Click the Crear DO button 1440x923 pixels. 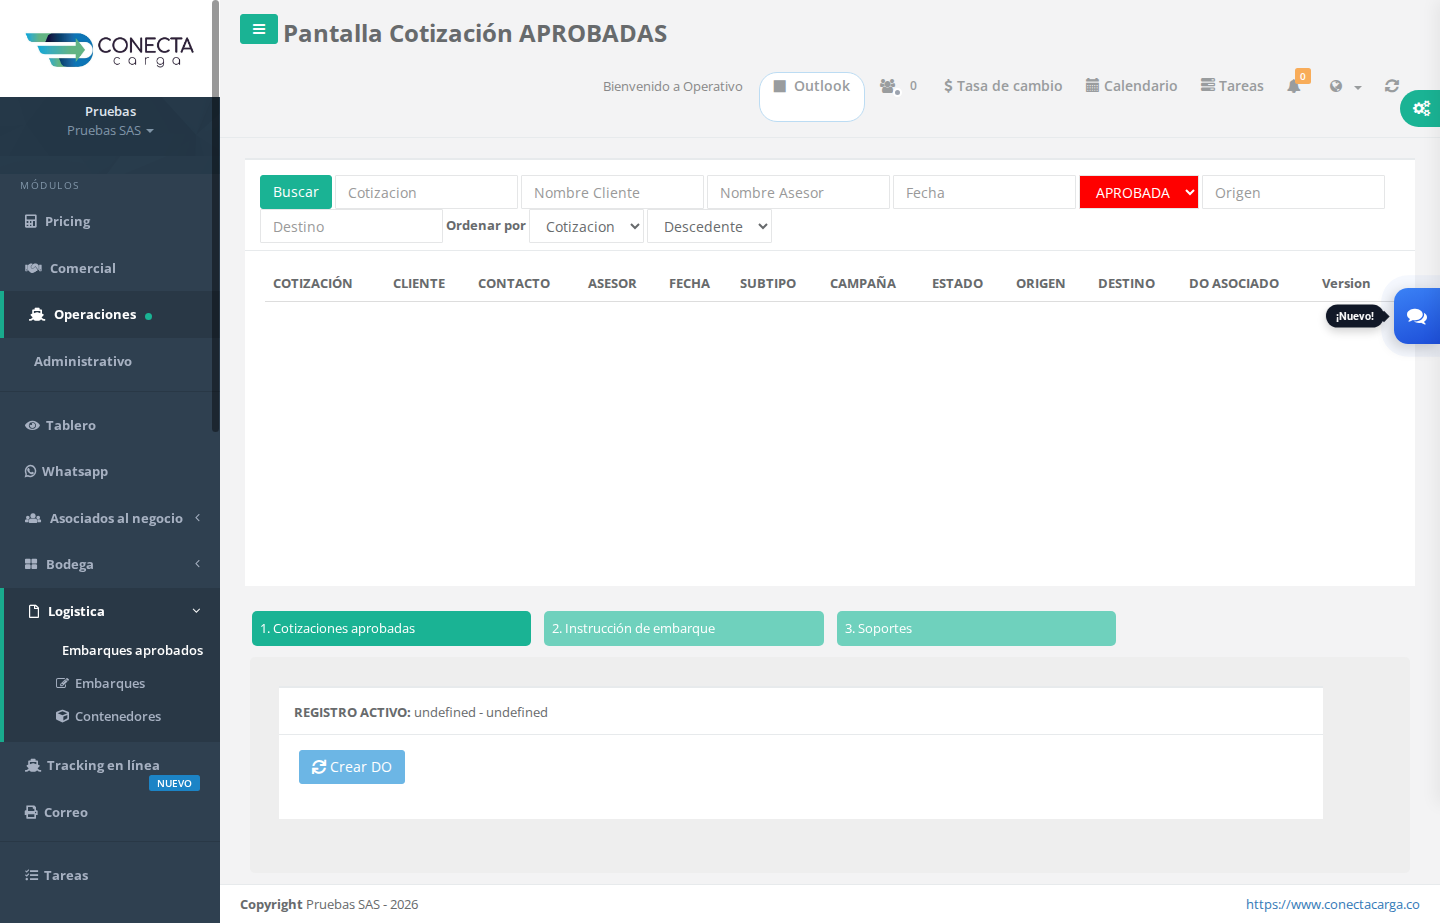[352, 767]
